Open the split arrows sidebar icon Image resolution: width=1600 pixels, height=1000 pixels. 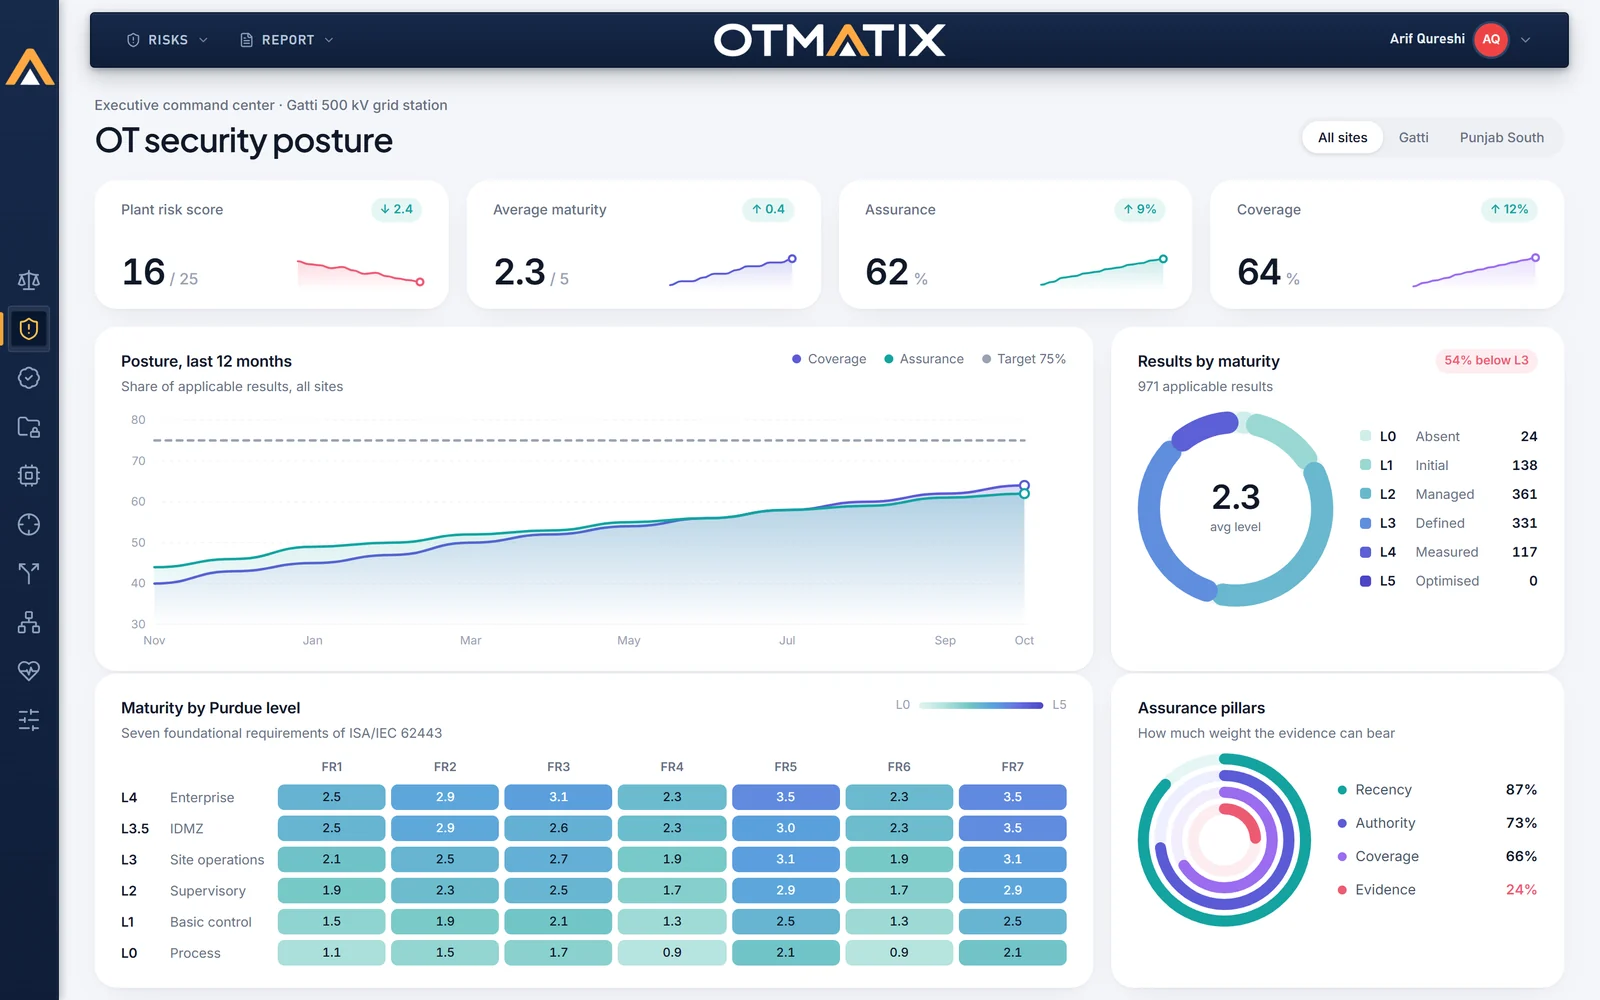(29, 573)
